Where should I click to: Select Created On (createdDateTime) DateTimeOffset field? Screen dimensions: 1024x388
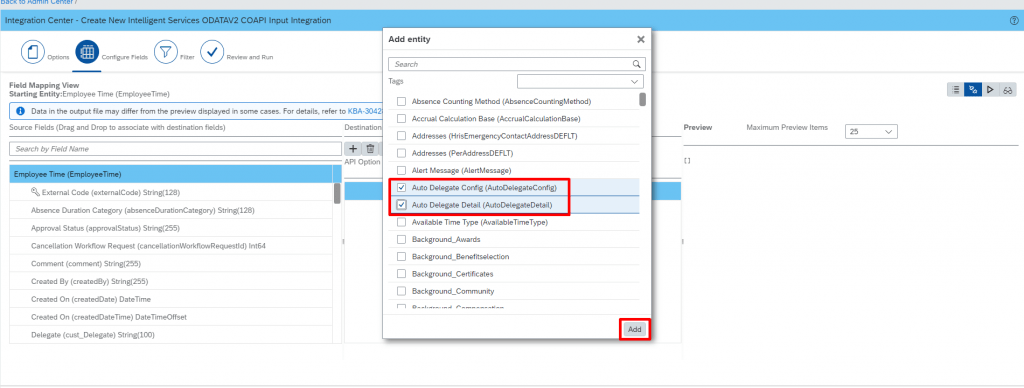(171, 317)
